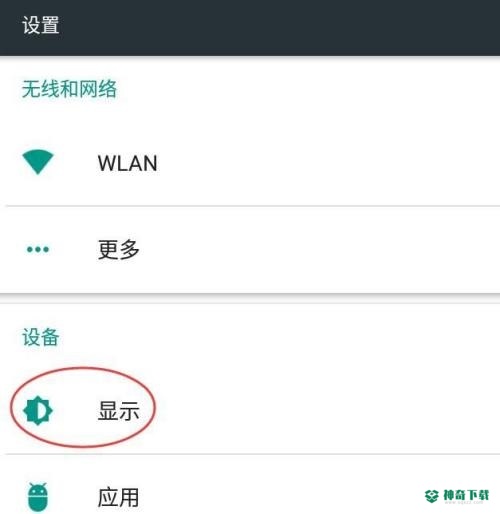Click the 神奇下载 watermark text
Screen dimensions: 500x514
pos(466,495)
